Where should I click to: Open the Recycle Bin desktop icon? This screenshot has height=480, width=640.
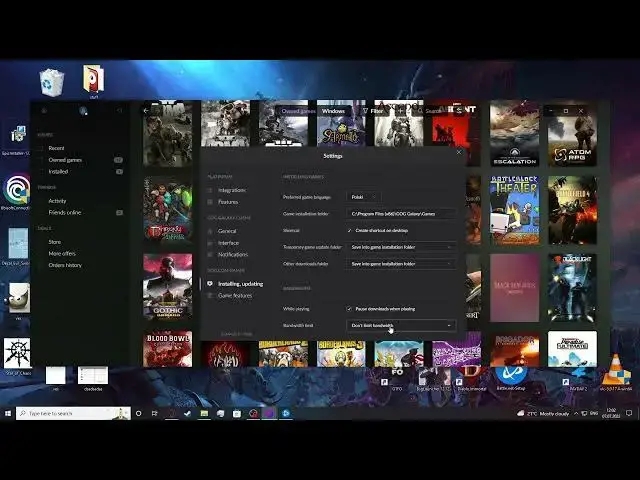coord(52,83)
